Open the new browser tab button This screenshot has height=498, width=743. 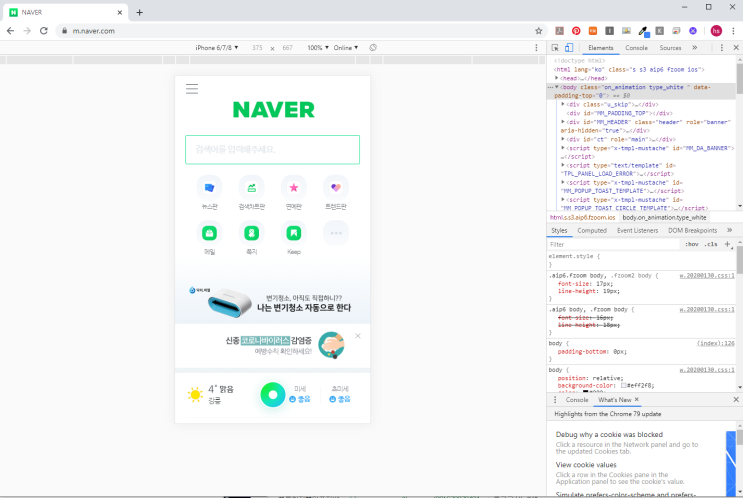139,12
